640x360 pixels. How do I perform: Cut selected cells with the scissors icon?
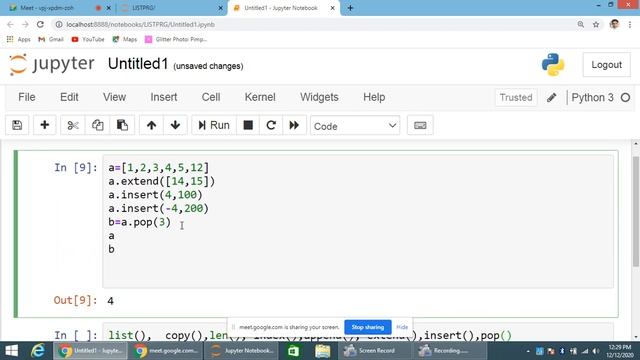click(x=73, y=125)
